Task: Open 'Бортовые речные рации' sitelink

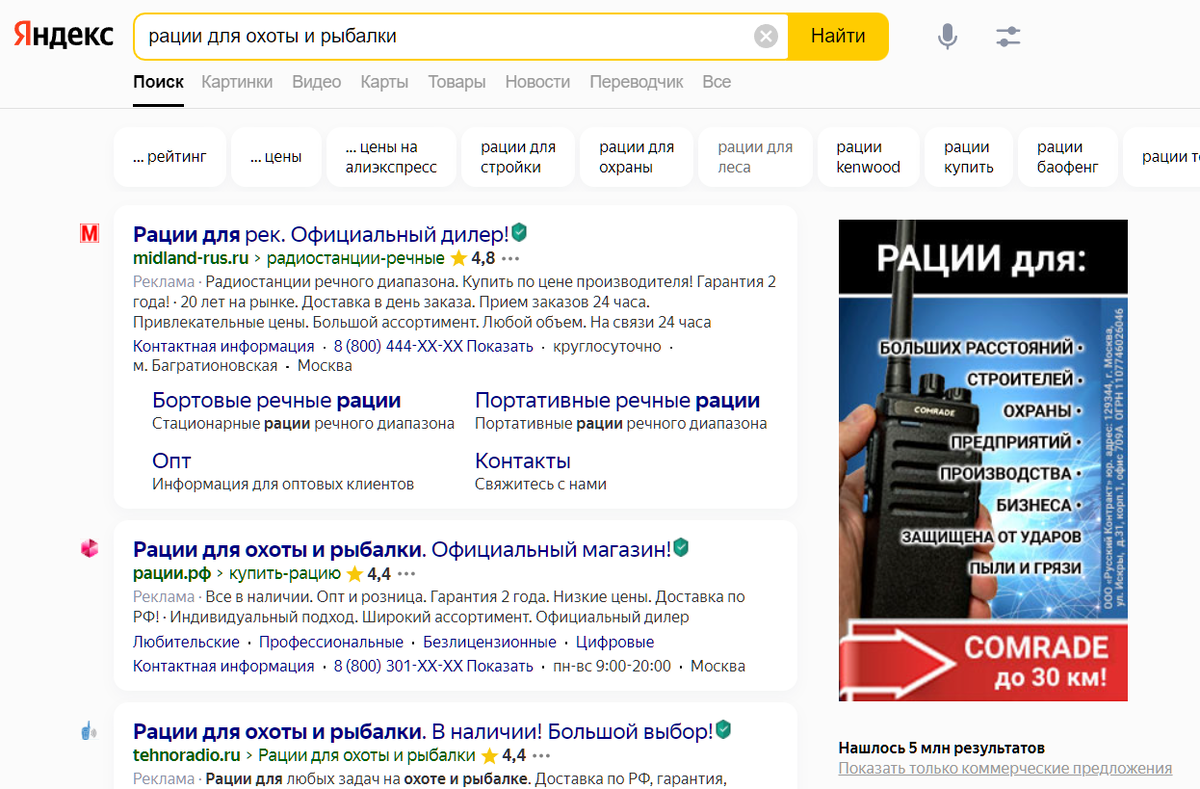Action: tap(276, 400)
